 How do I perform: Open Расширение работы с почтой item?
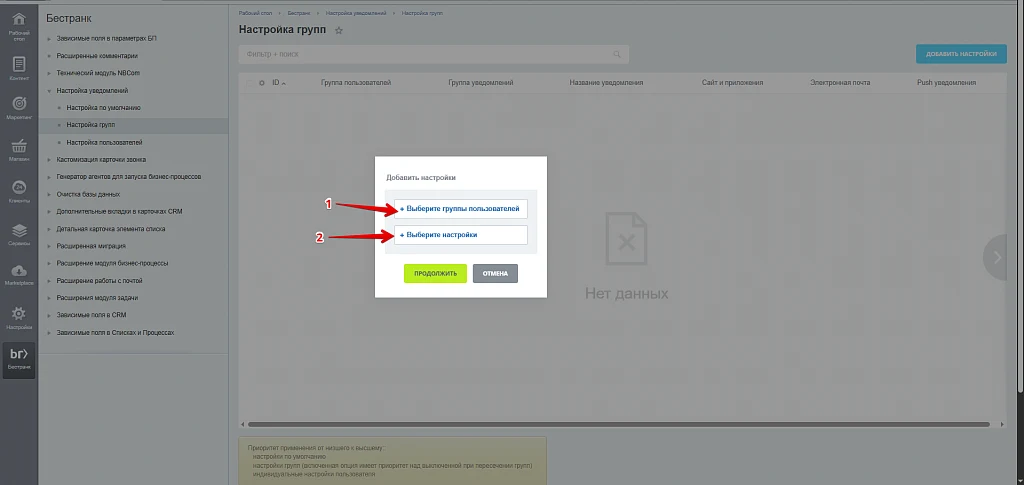point(99,281)
